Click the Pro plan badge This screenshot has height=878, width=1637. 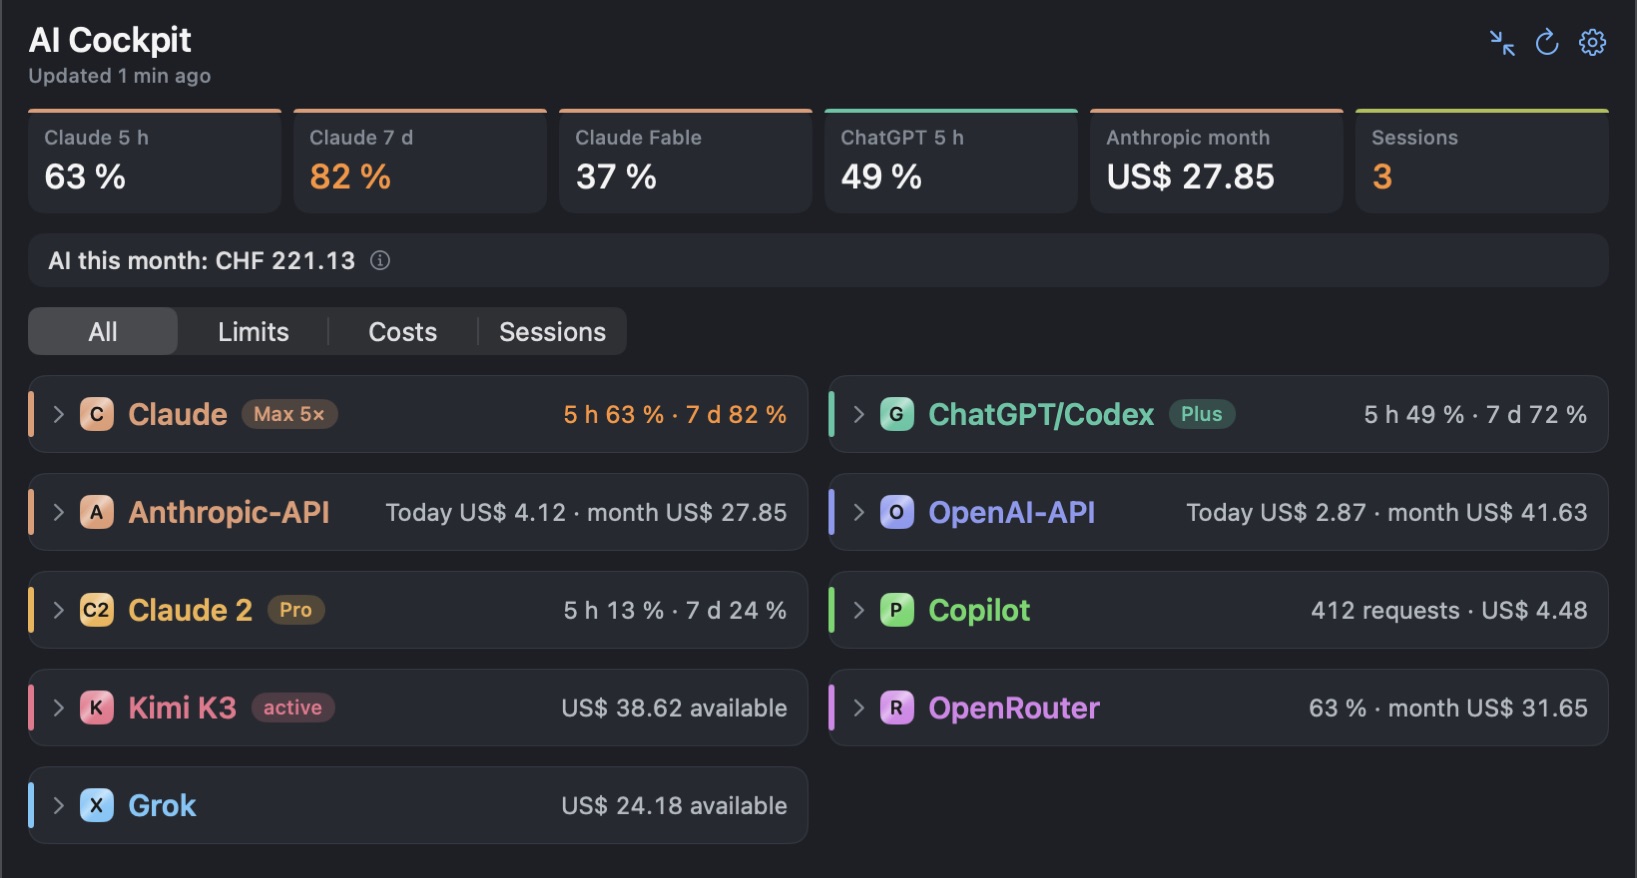tap(296, 610)
